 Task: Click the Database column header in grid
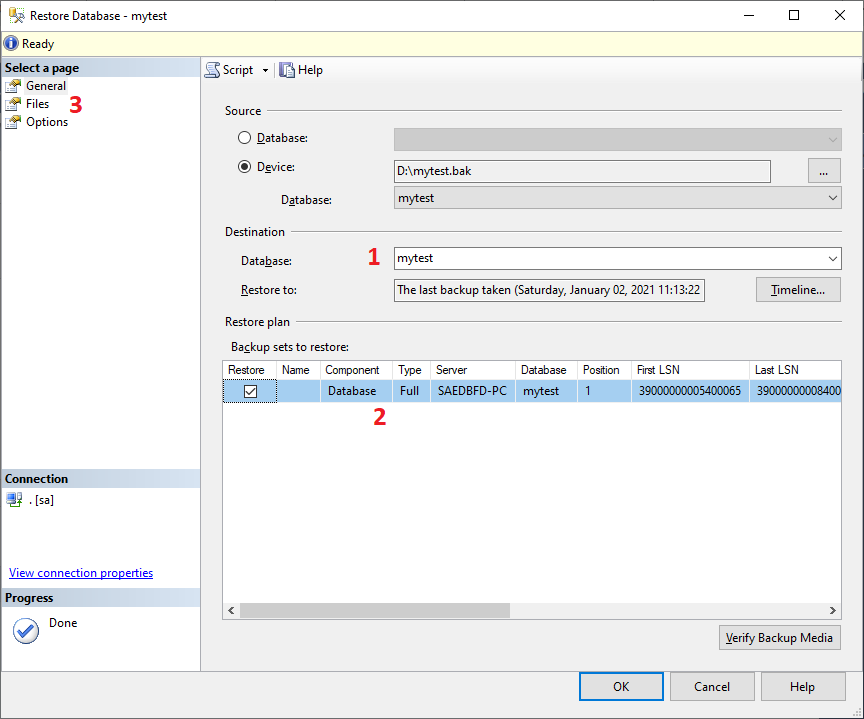click(x=546, y=370)
